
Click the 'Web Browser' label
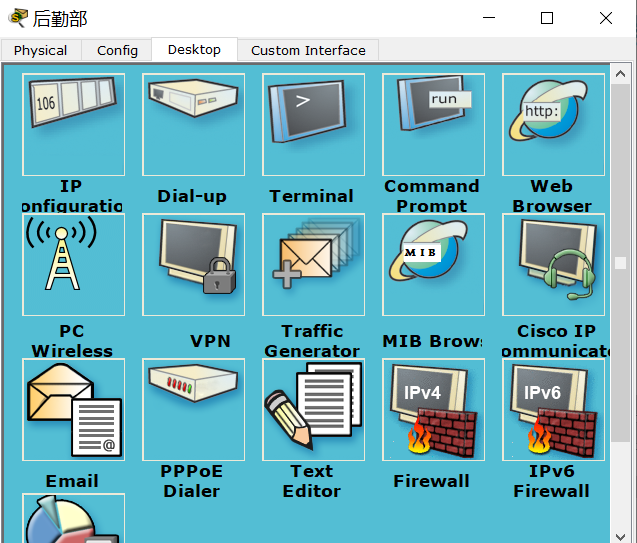[x=552, y=196]
